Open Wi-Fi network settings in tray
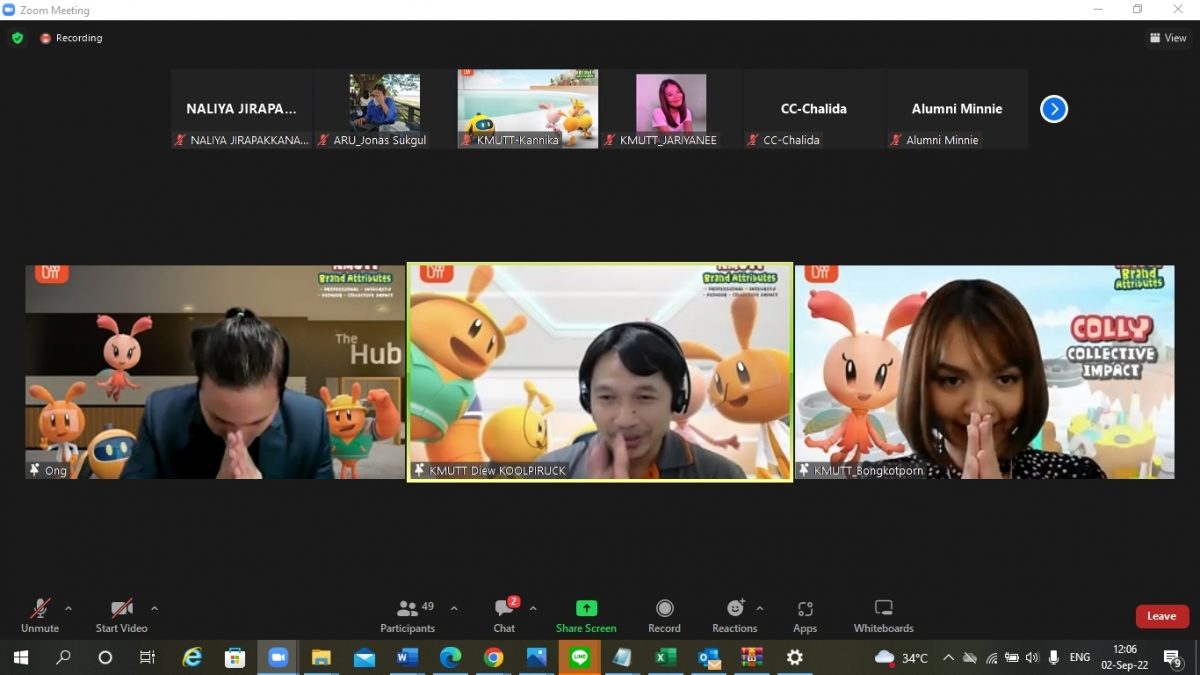Screen dimensions: 1200x675 pyautogui.click(x=991, y=657)
